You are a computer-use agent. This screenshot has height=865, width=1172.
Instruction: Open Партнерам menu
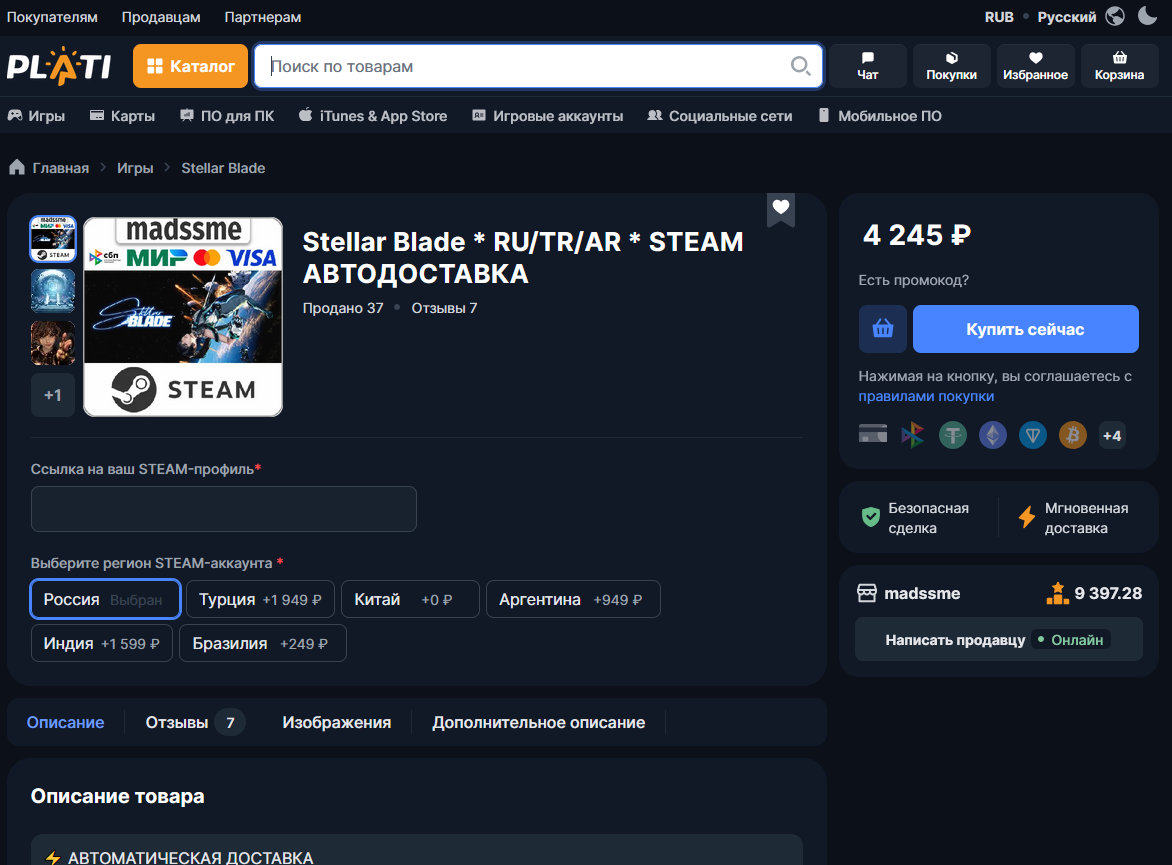click(263, 16)
